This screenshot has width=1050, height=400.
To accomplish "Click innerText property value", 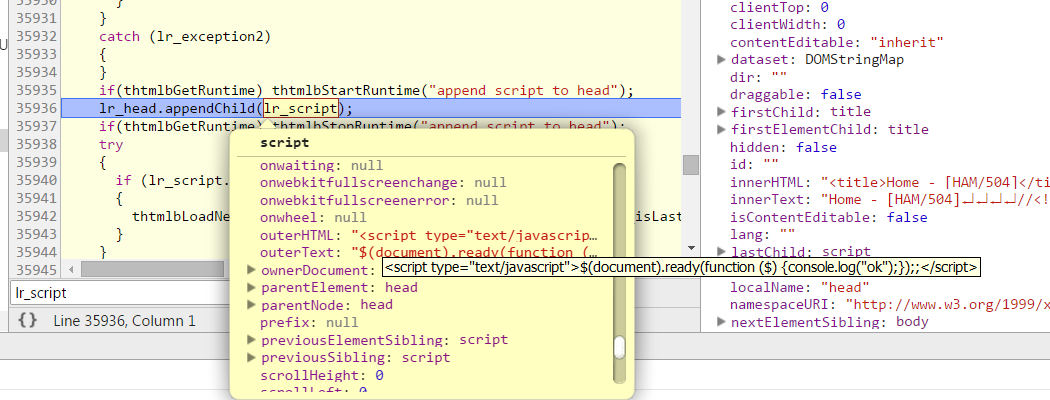I will (x=935, y=200).
